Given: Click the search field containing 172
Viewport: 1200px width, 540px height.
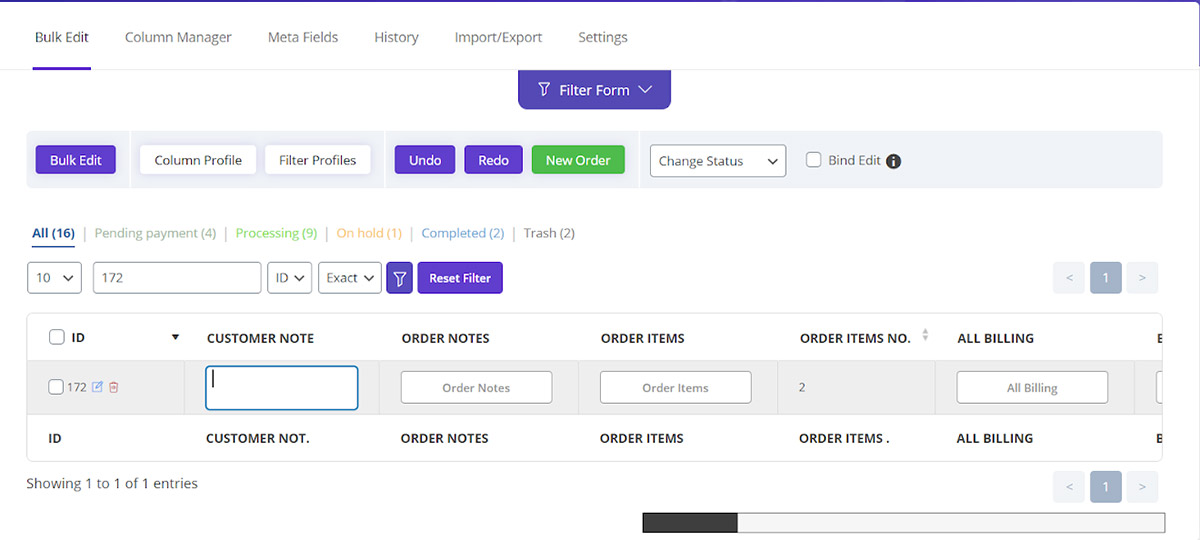Looking at the screenshot, I should point(177,278).
